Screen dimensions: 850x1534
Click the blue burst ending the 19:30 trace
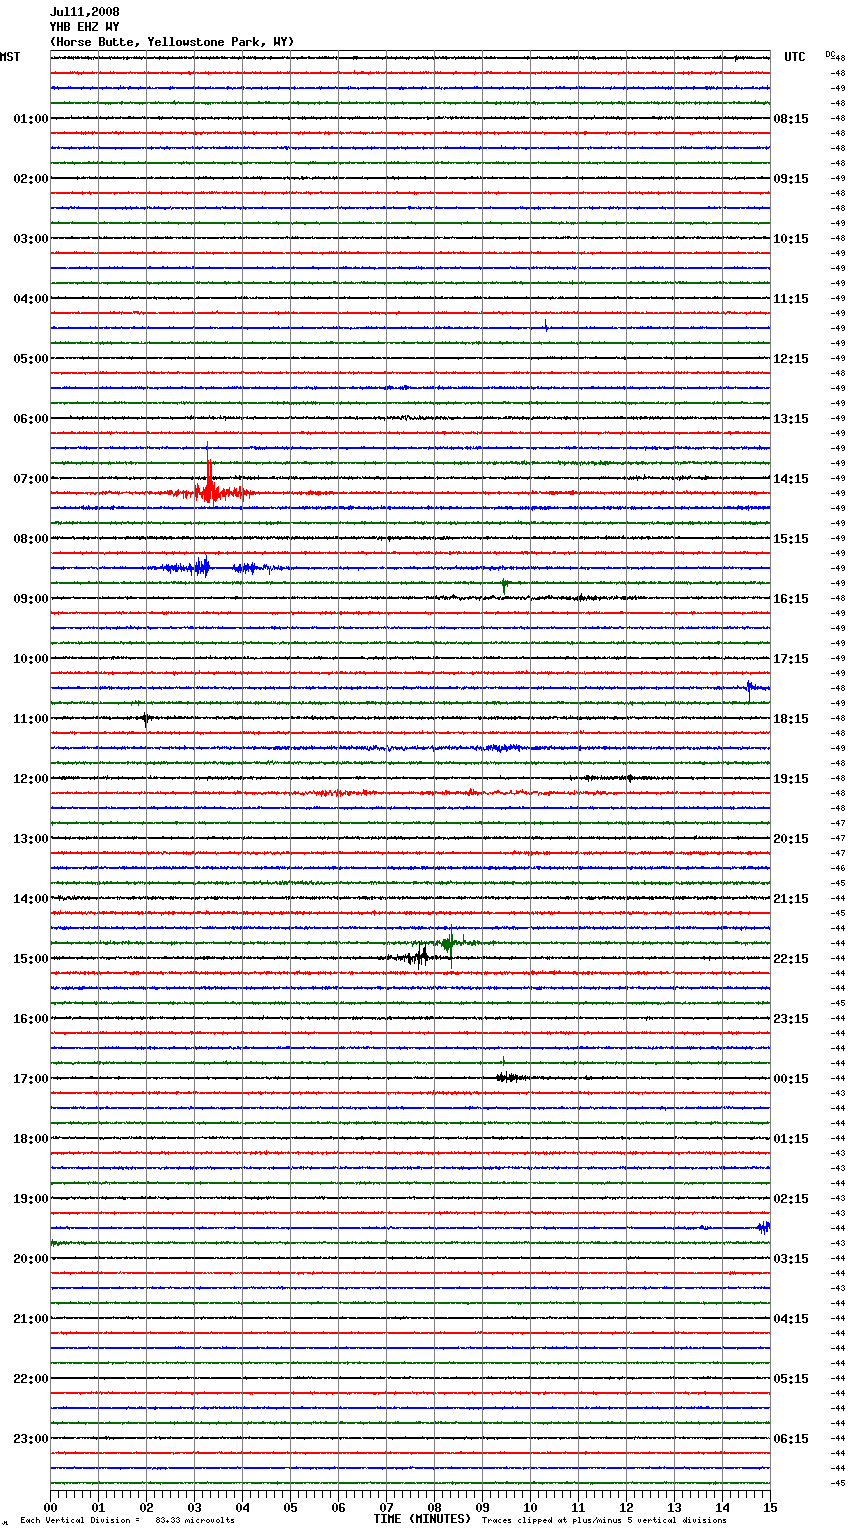pyautogui.click(x=764, y=1227)
